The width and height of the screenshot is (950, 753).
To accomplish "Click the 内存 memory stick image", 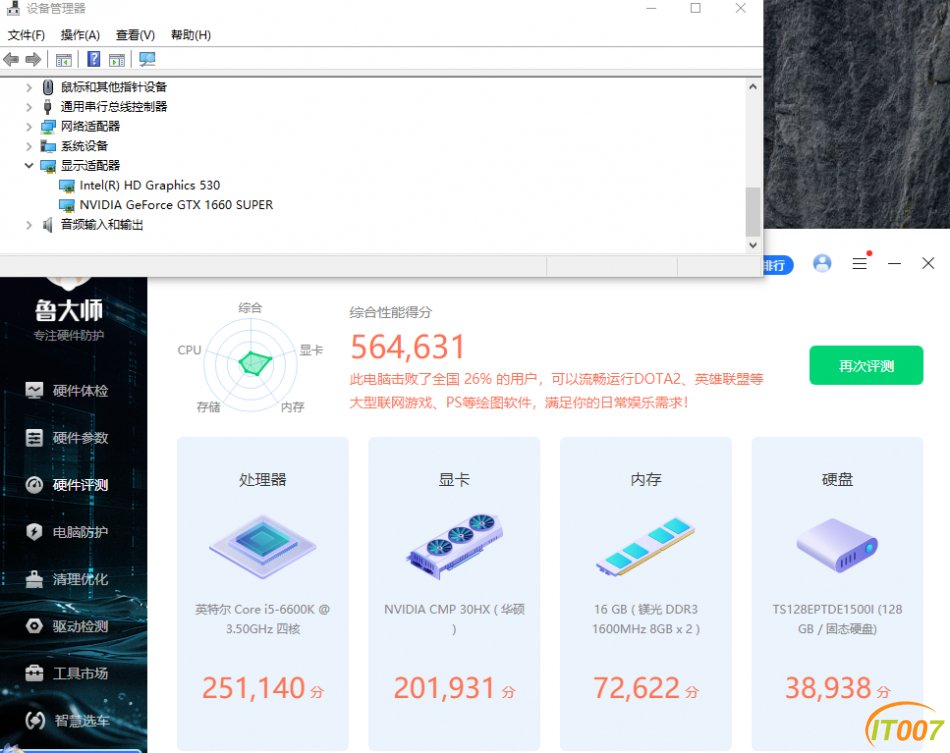I will (x=645, y=547).
